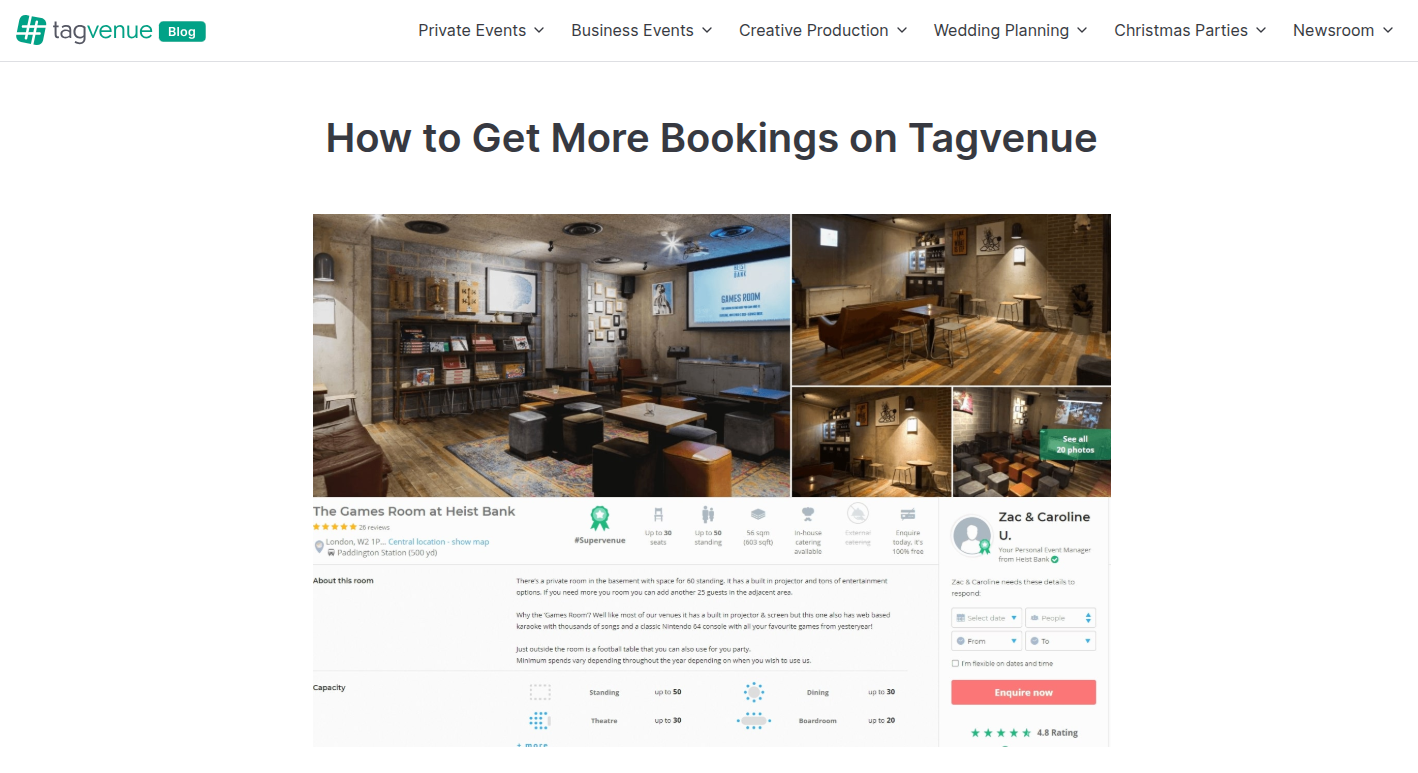The height and width of the screenshot is (773, 1418).
Task: Click the green Blog badge
Action: click(182, 31)
